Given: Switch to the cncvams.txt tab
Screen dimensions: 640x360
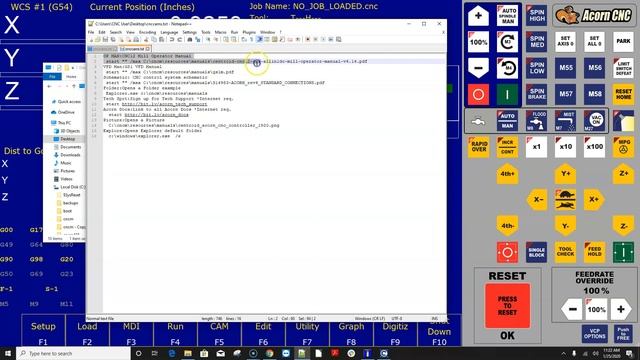Looking at the screenshot, I should point(134,49).
